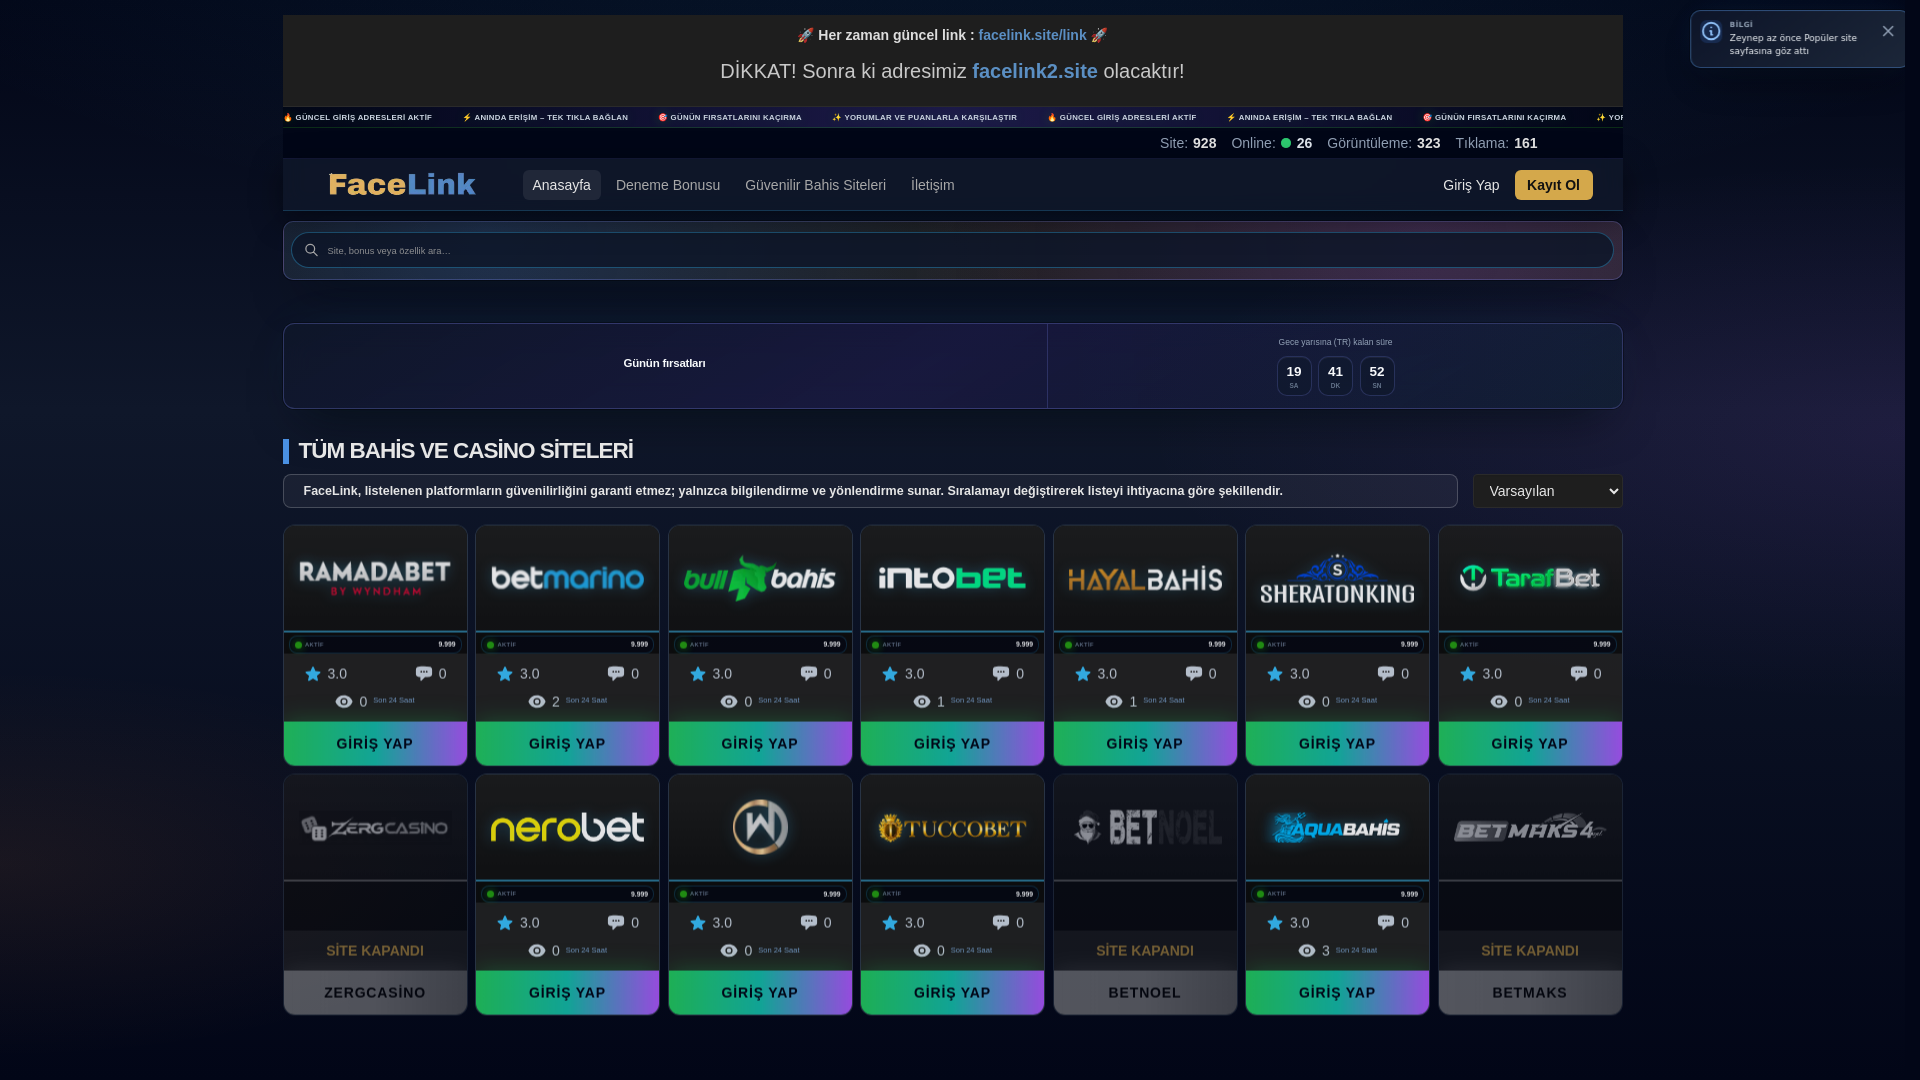
Task: Open the Intobet logo thumbnail
Action: [952, 578]
